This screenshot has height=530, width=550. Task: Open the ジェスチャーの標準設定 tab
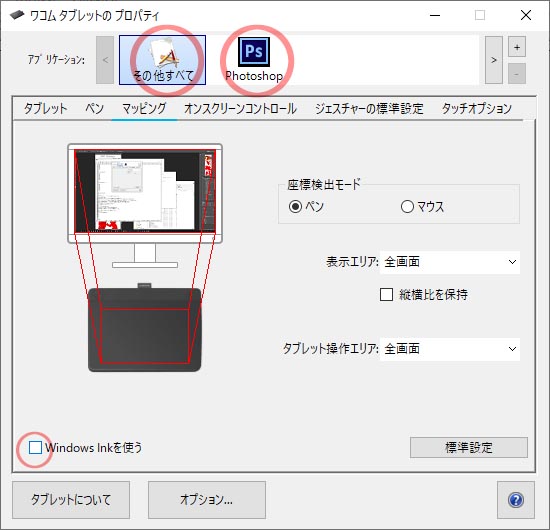pyautogui.click(x=369, y=108)
